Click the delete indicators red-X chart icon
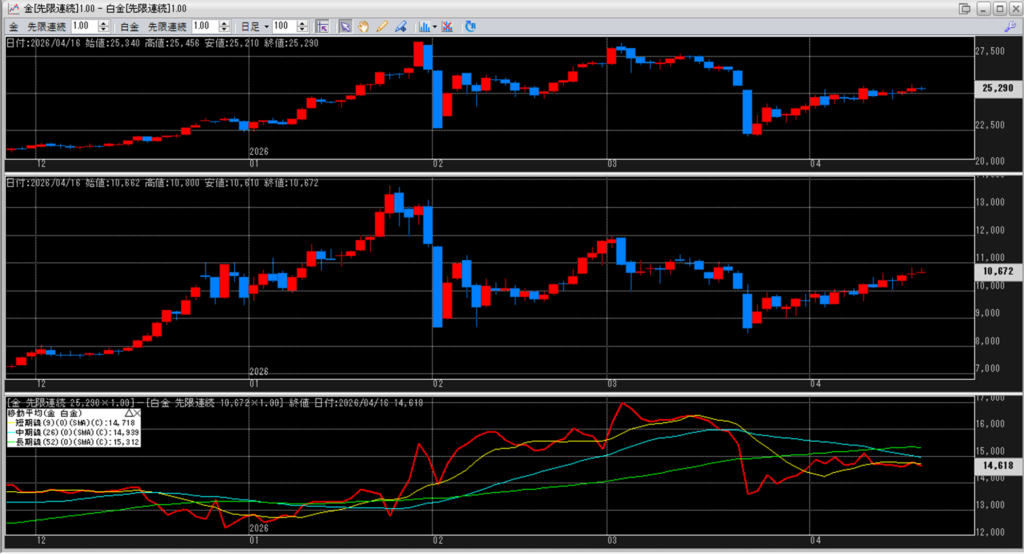1024x554 pixels. pos(447,26)
